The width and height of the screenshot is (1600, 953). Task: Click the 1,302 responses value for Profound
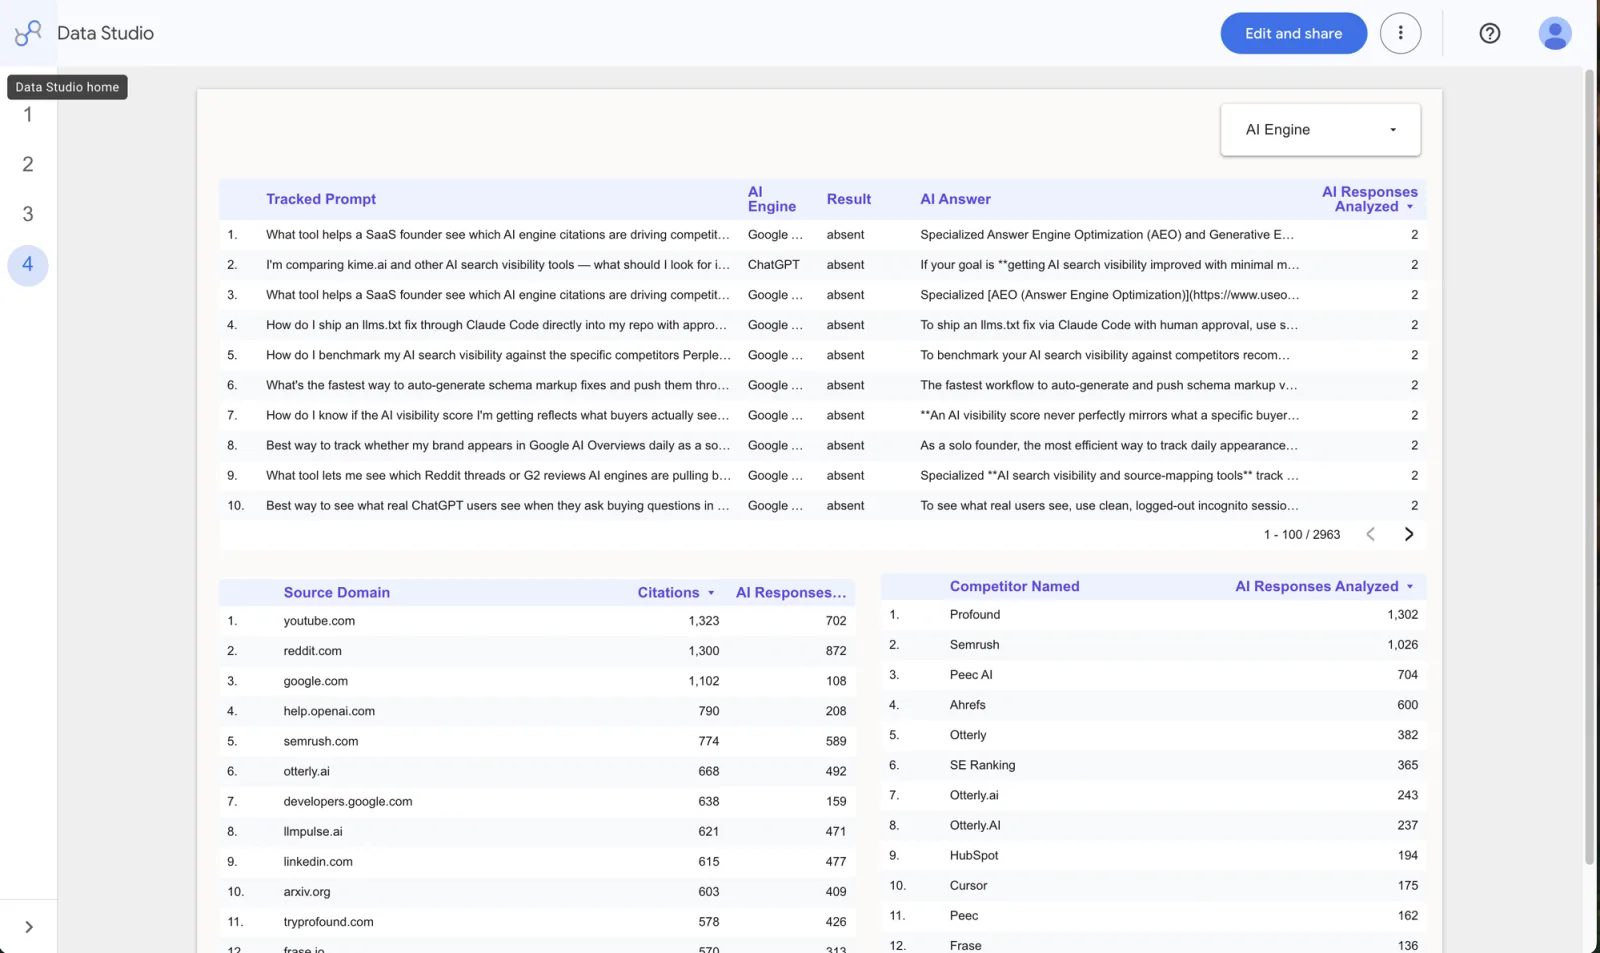[1402, 615]
